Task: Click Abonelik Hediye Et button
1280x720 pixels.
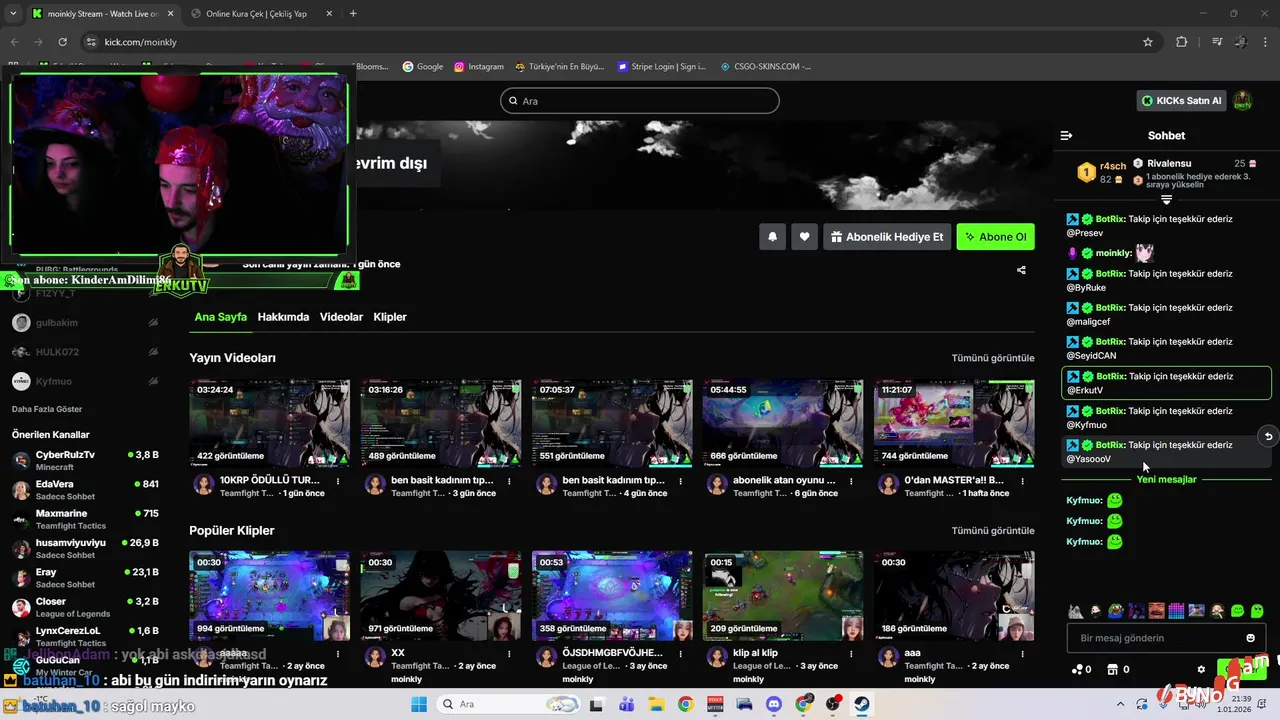Action: click(x=887, y=237)
